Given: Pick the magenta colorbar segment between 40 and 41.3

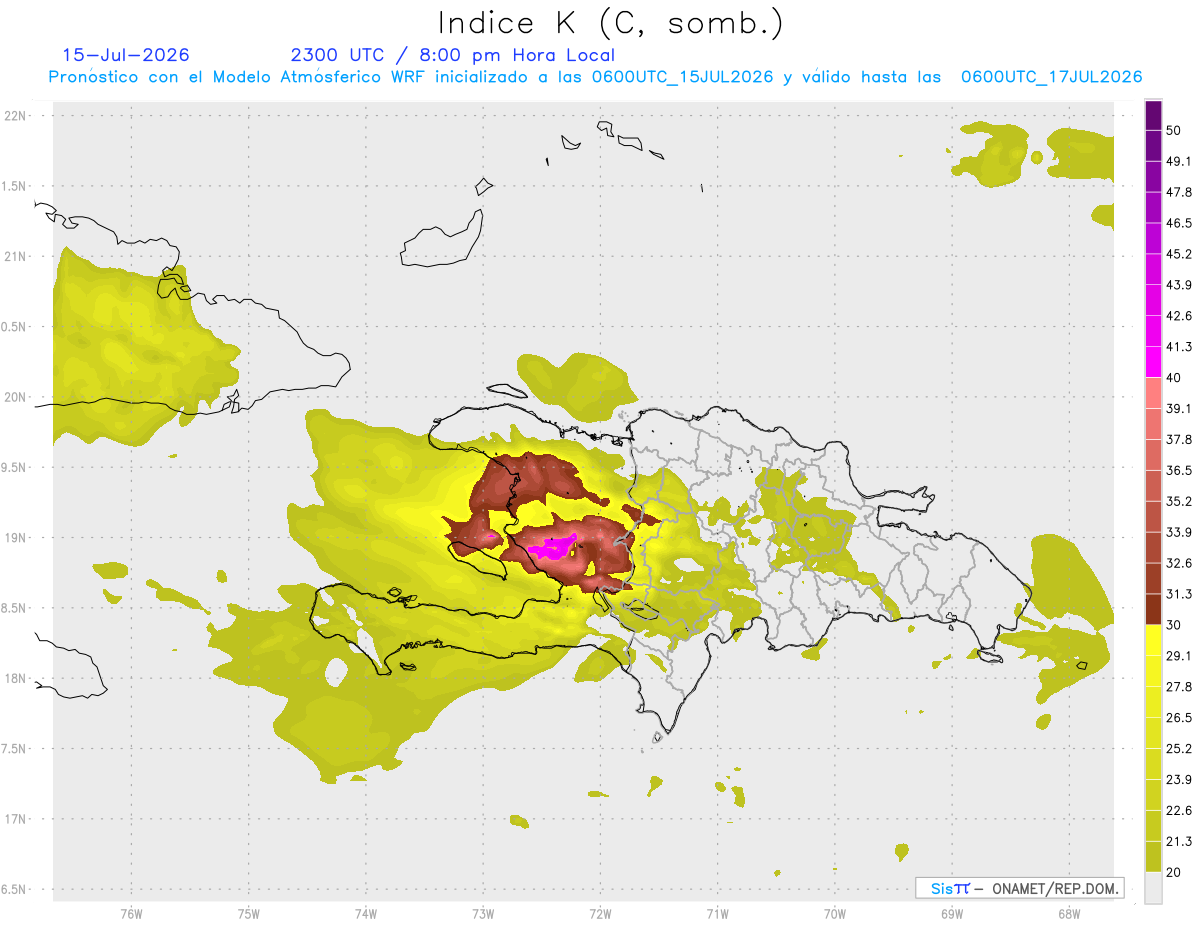Looking at the screenshot, I should pyautogui.click(x=1153, y=362).
